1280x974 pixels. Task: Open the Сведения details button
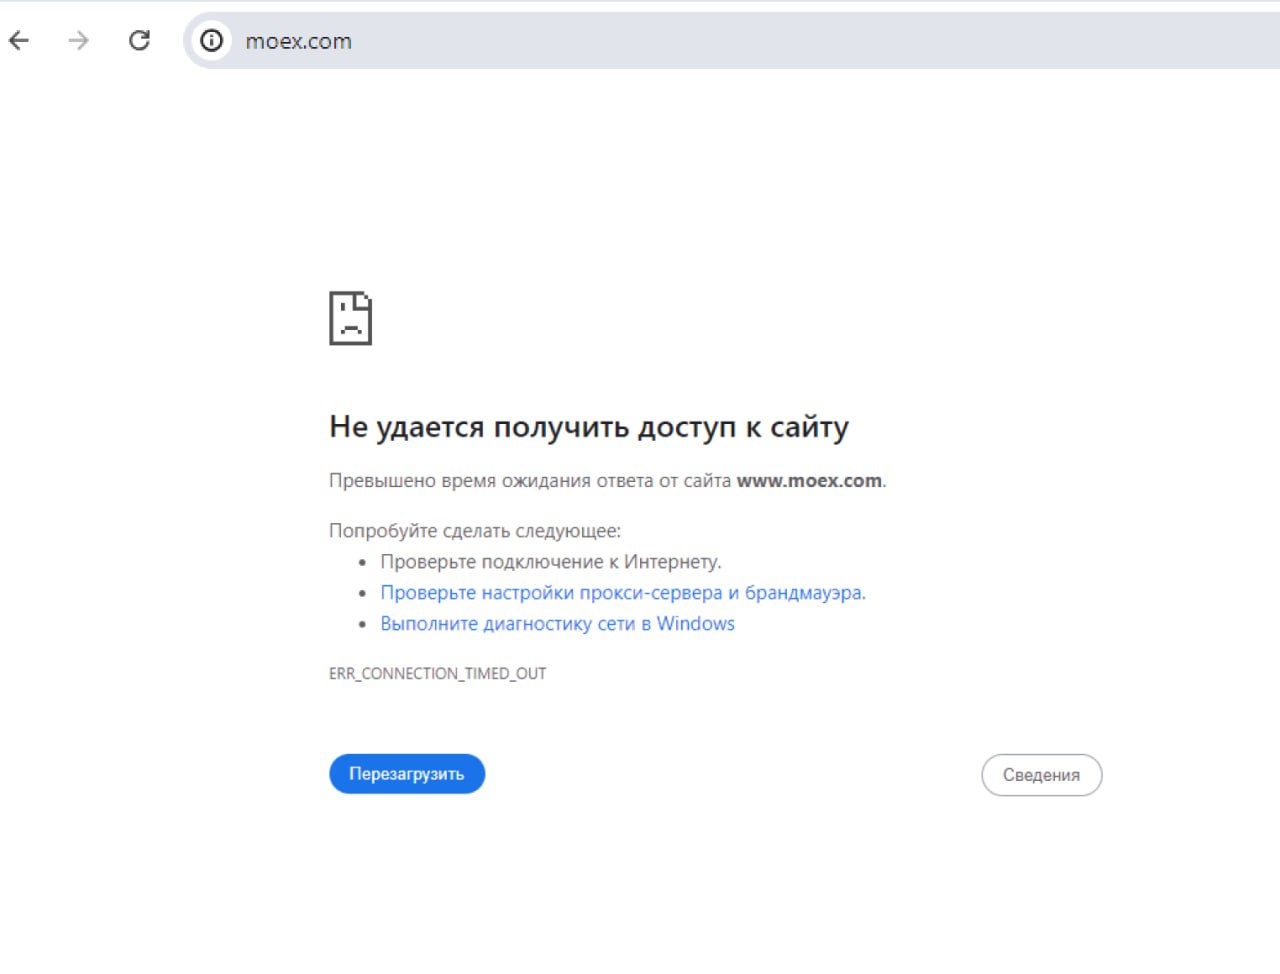pos(1041,775)
